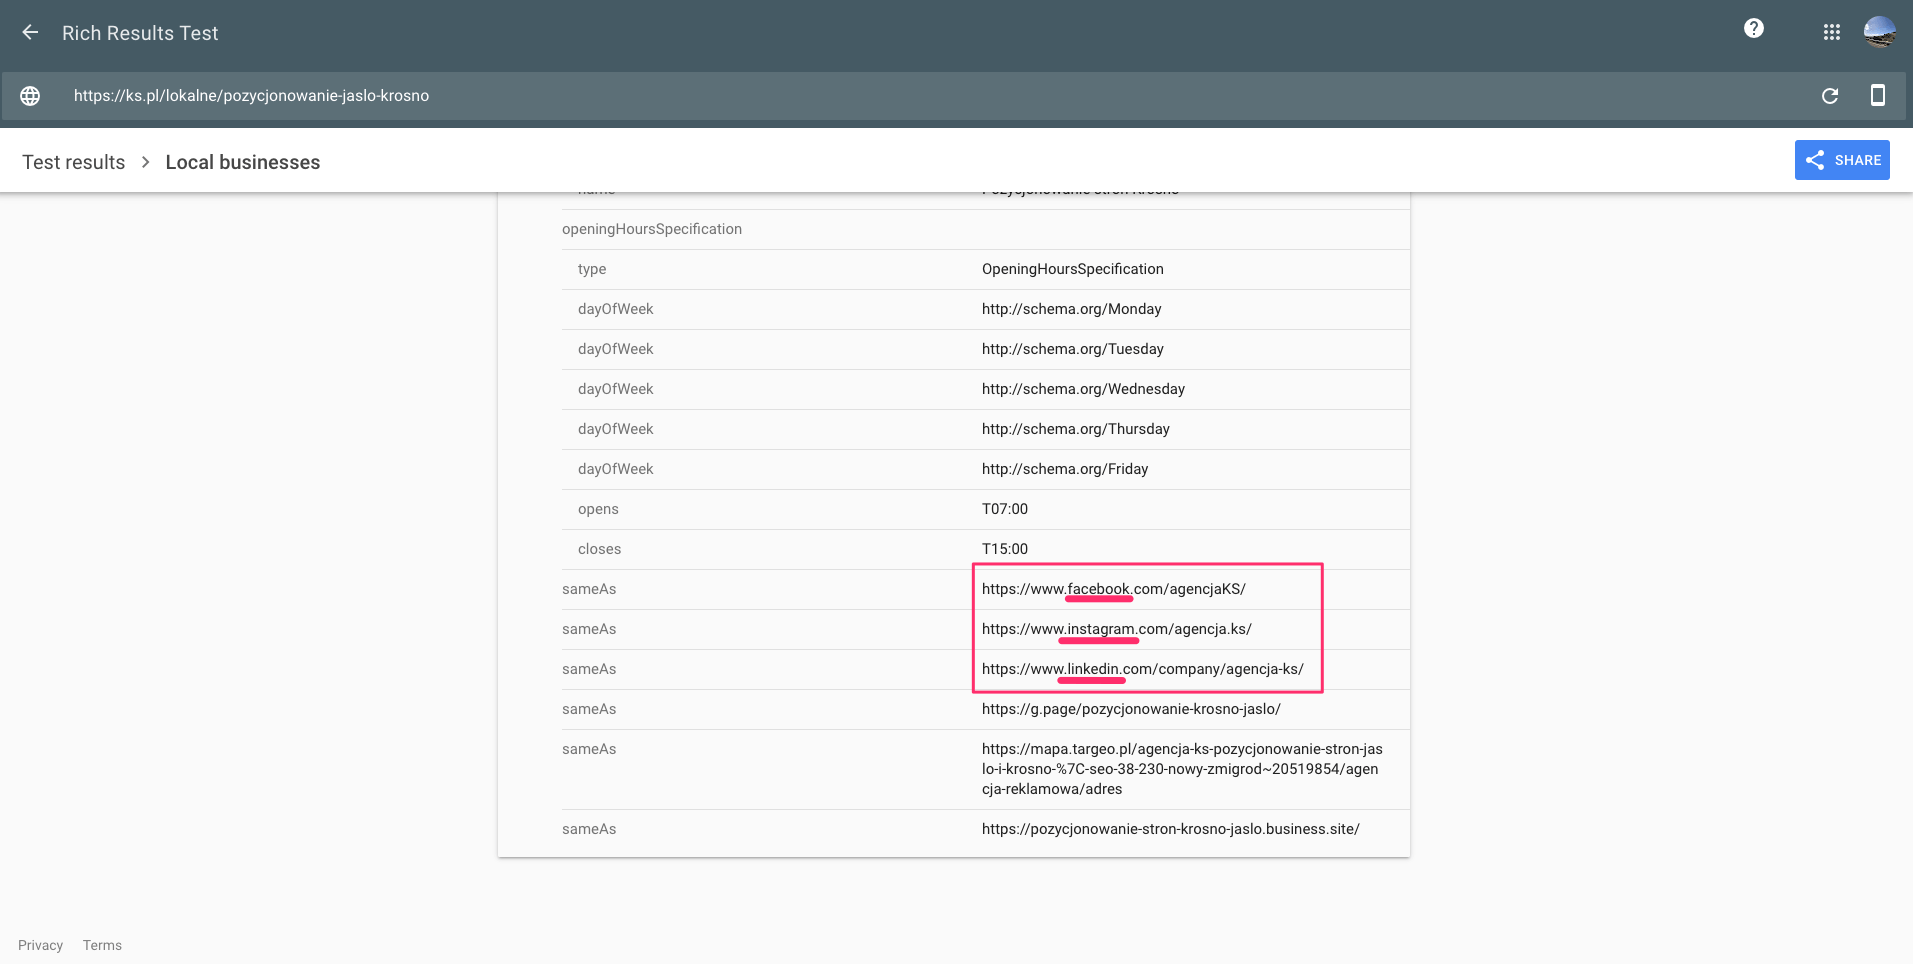This screenshot has height=964, width=1913.
Task: Toggle the smartphone device icon
Action: (x=1877, y=96)
